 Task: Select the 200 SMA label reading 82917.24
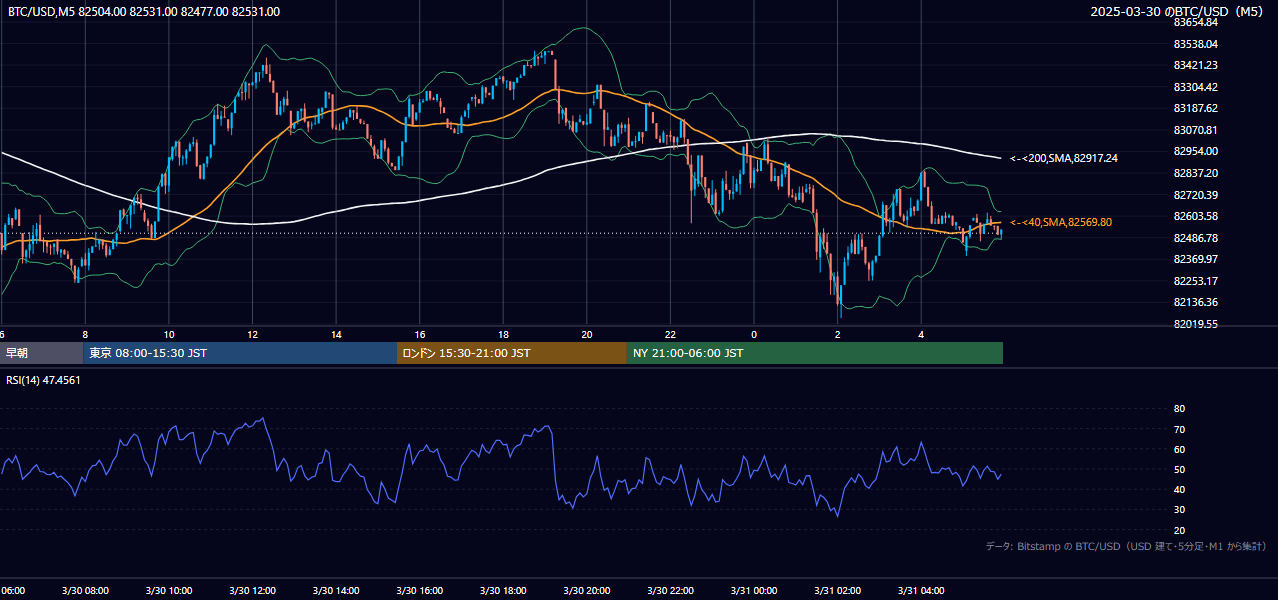[x=1064, y=158]
